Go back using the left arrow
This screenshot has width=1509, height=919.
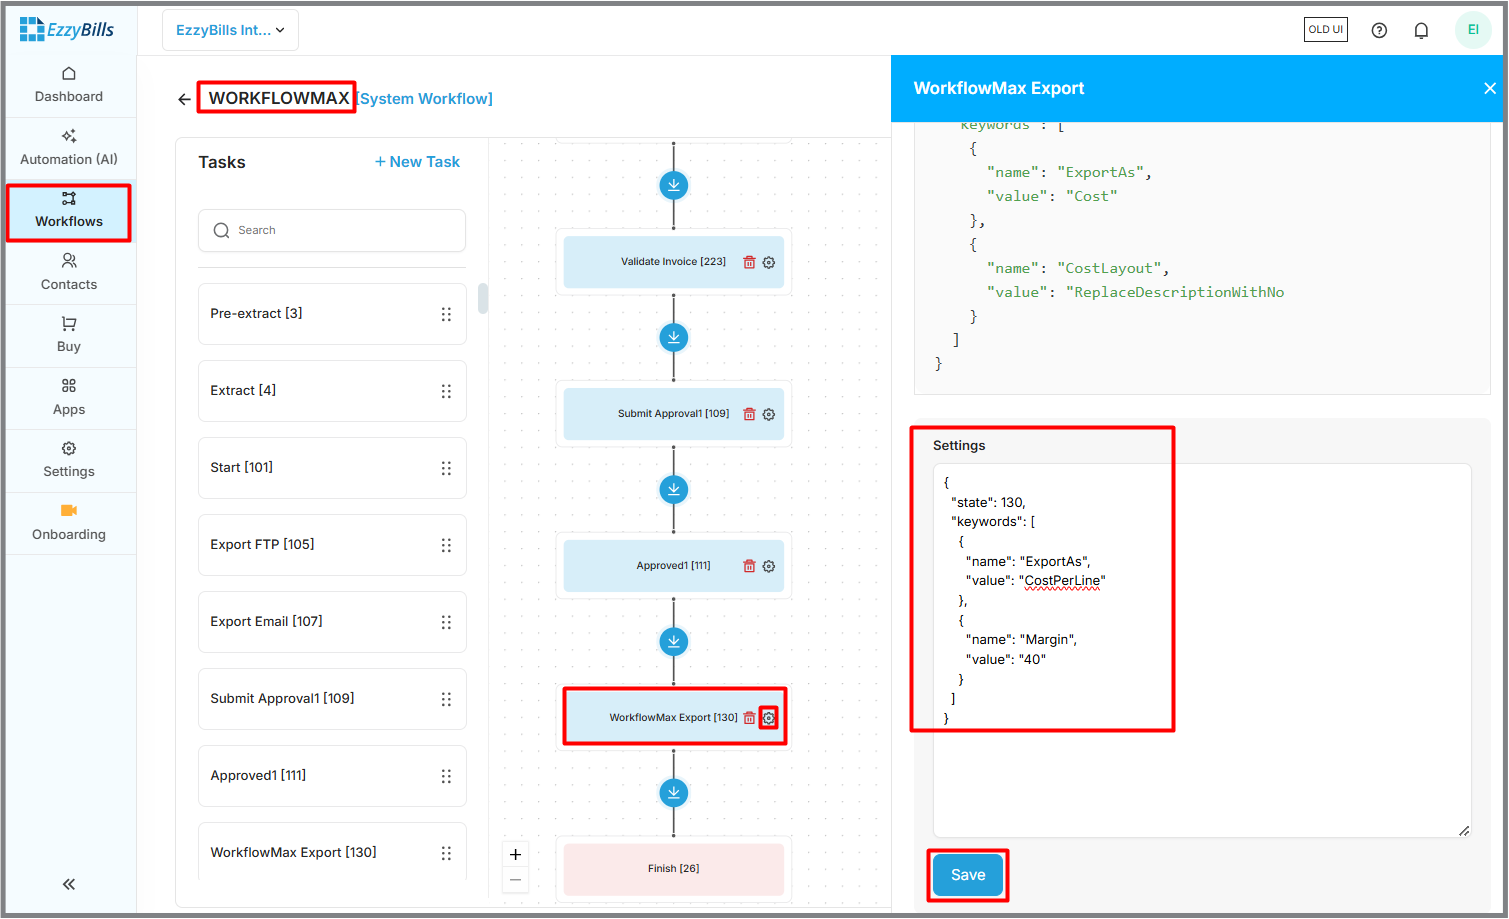tap(184, 99)
